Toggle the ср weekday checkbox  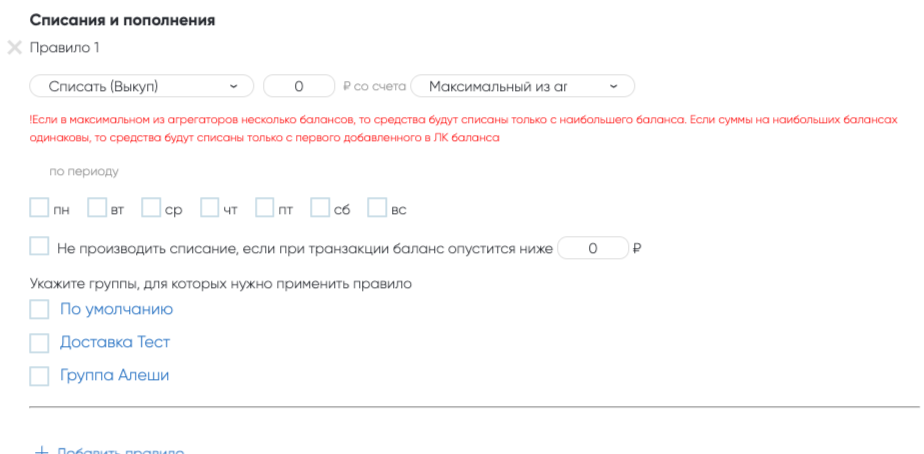coord(151,208)
